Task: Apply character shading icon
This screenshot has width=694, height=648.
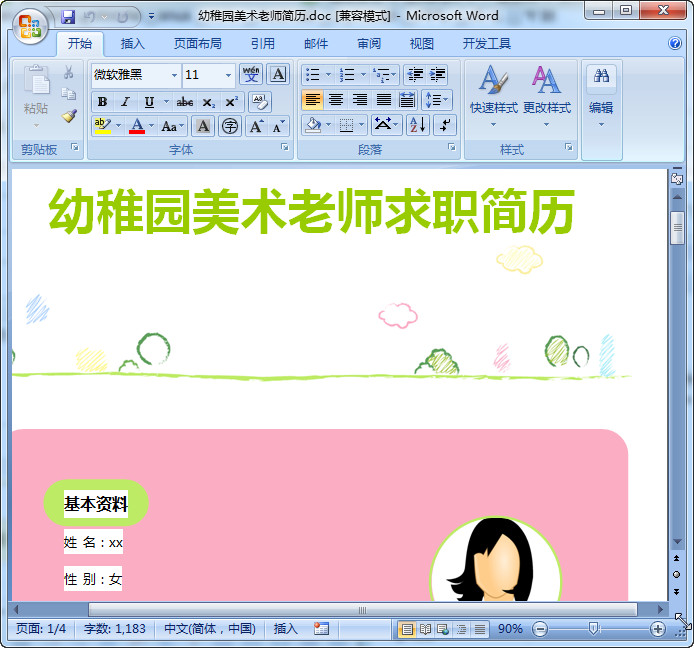Action: [203, 126]
